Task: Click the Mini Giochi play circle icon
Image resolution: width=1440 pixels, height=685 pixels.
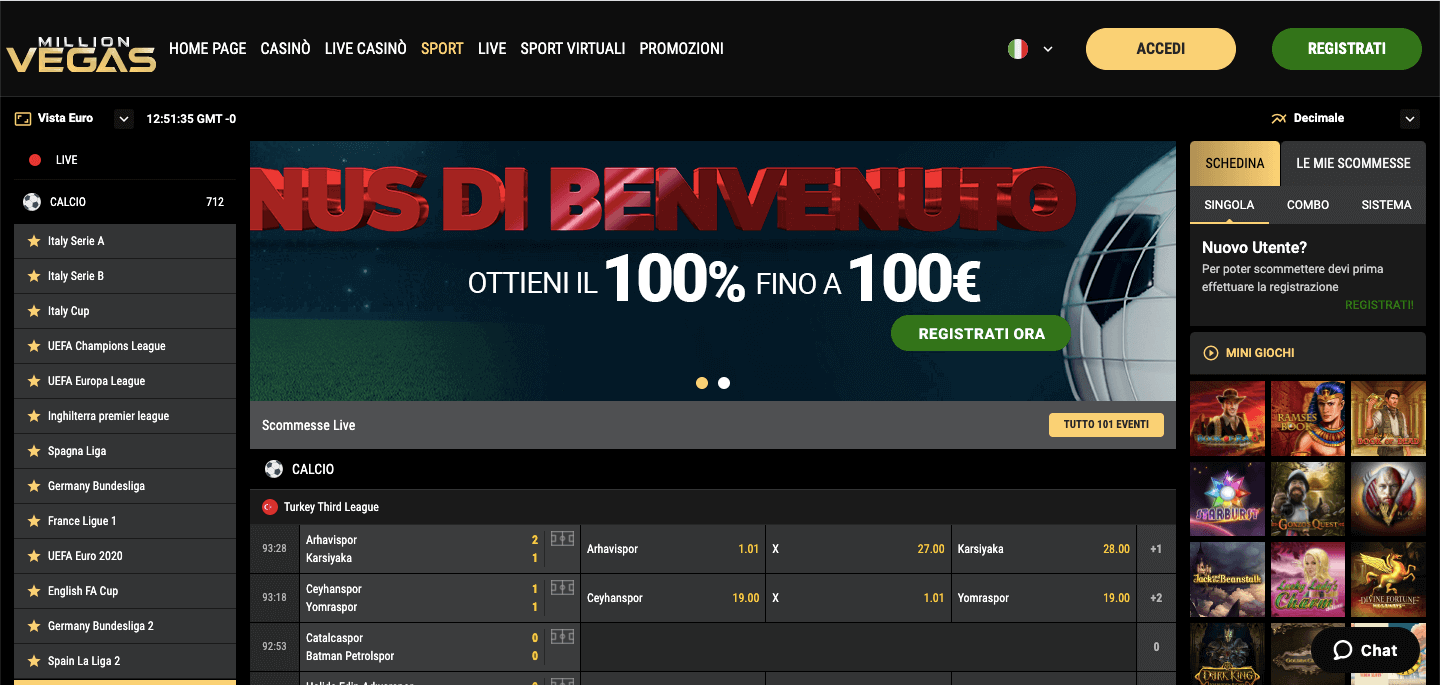Action: click(x=1211, y=353)
